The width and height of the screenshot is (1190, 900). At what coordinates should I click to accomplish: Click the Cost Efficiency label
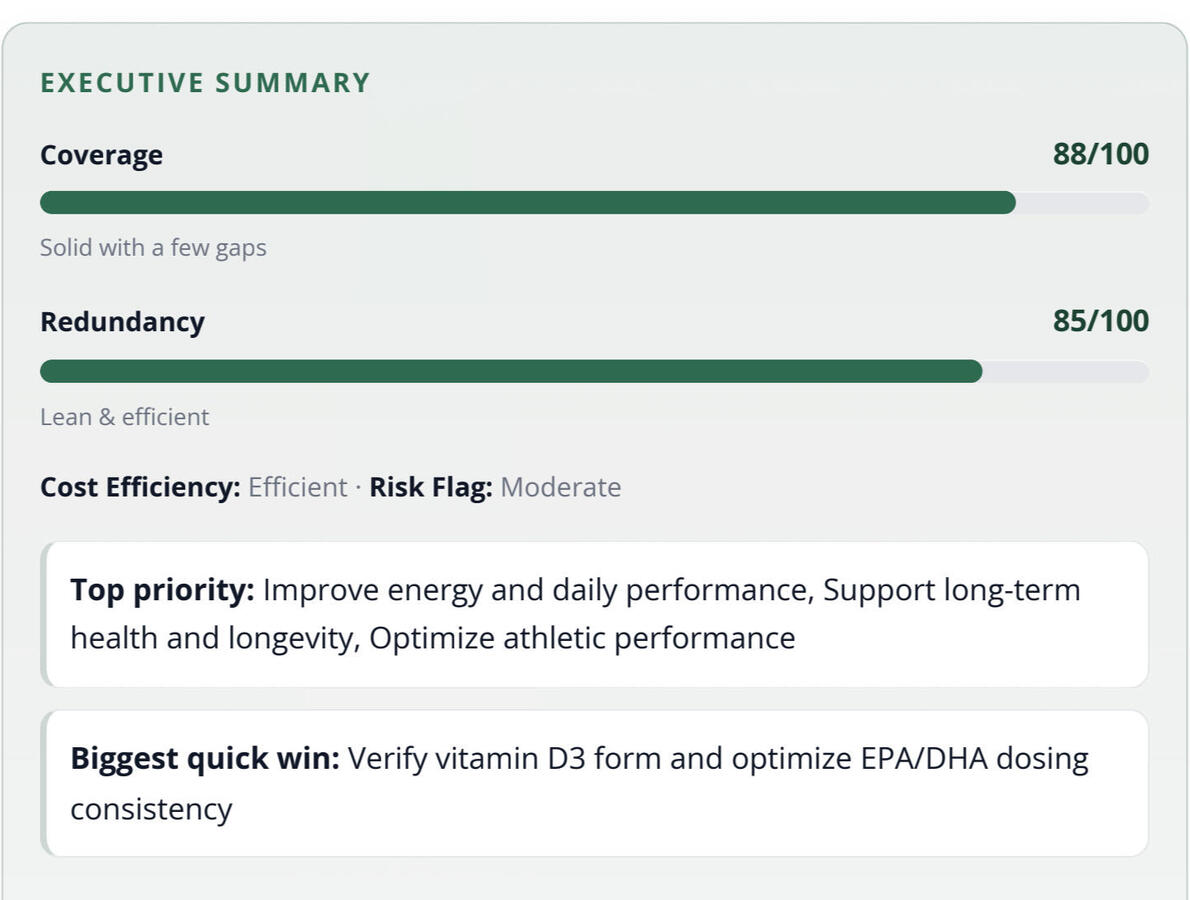pyautogui.click(x=140, y=487)
